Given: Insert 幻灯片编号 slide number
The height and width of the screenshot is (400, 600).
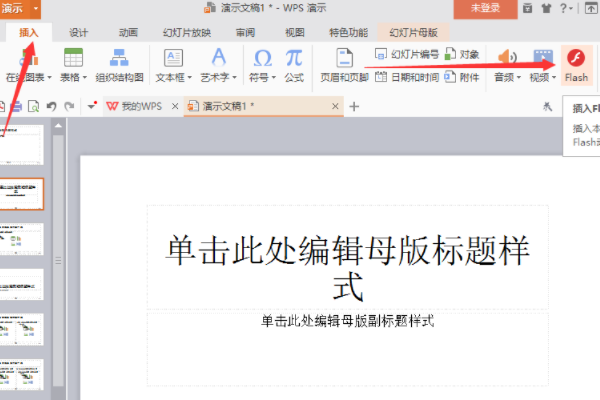Looking at the screenshot, I should [407, 54].
